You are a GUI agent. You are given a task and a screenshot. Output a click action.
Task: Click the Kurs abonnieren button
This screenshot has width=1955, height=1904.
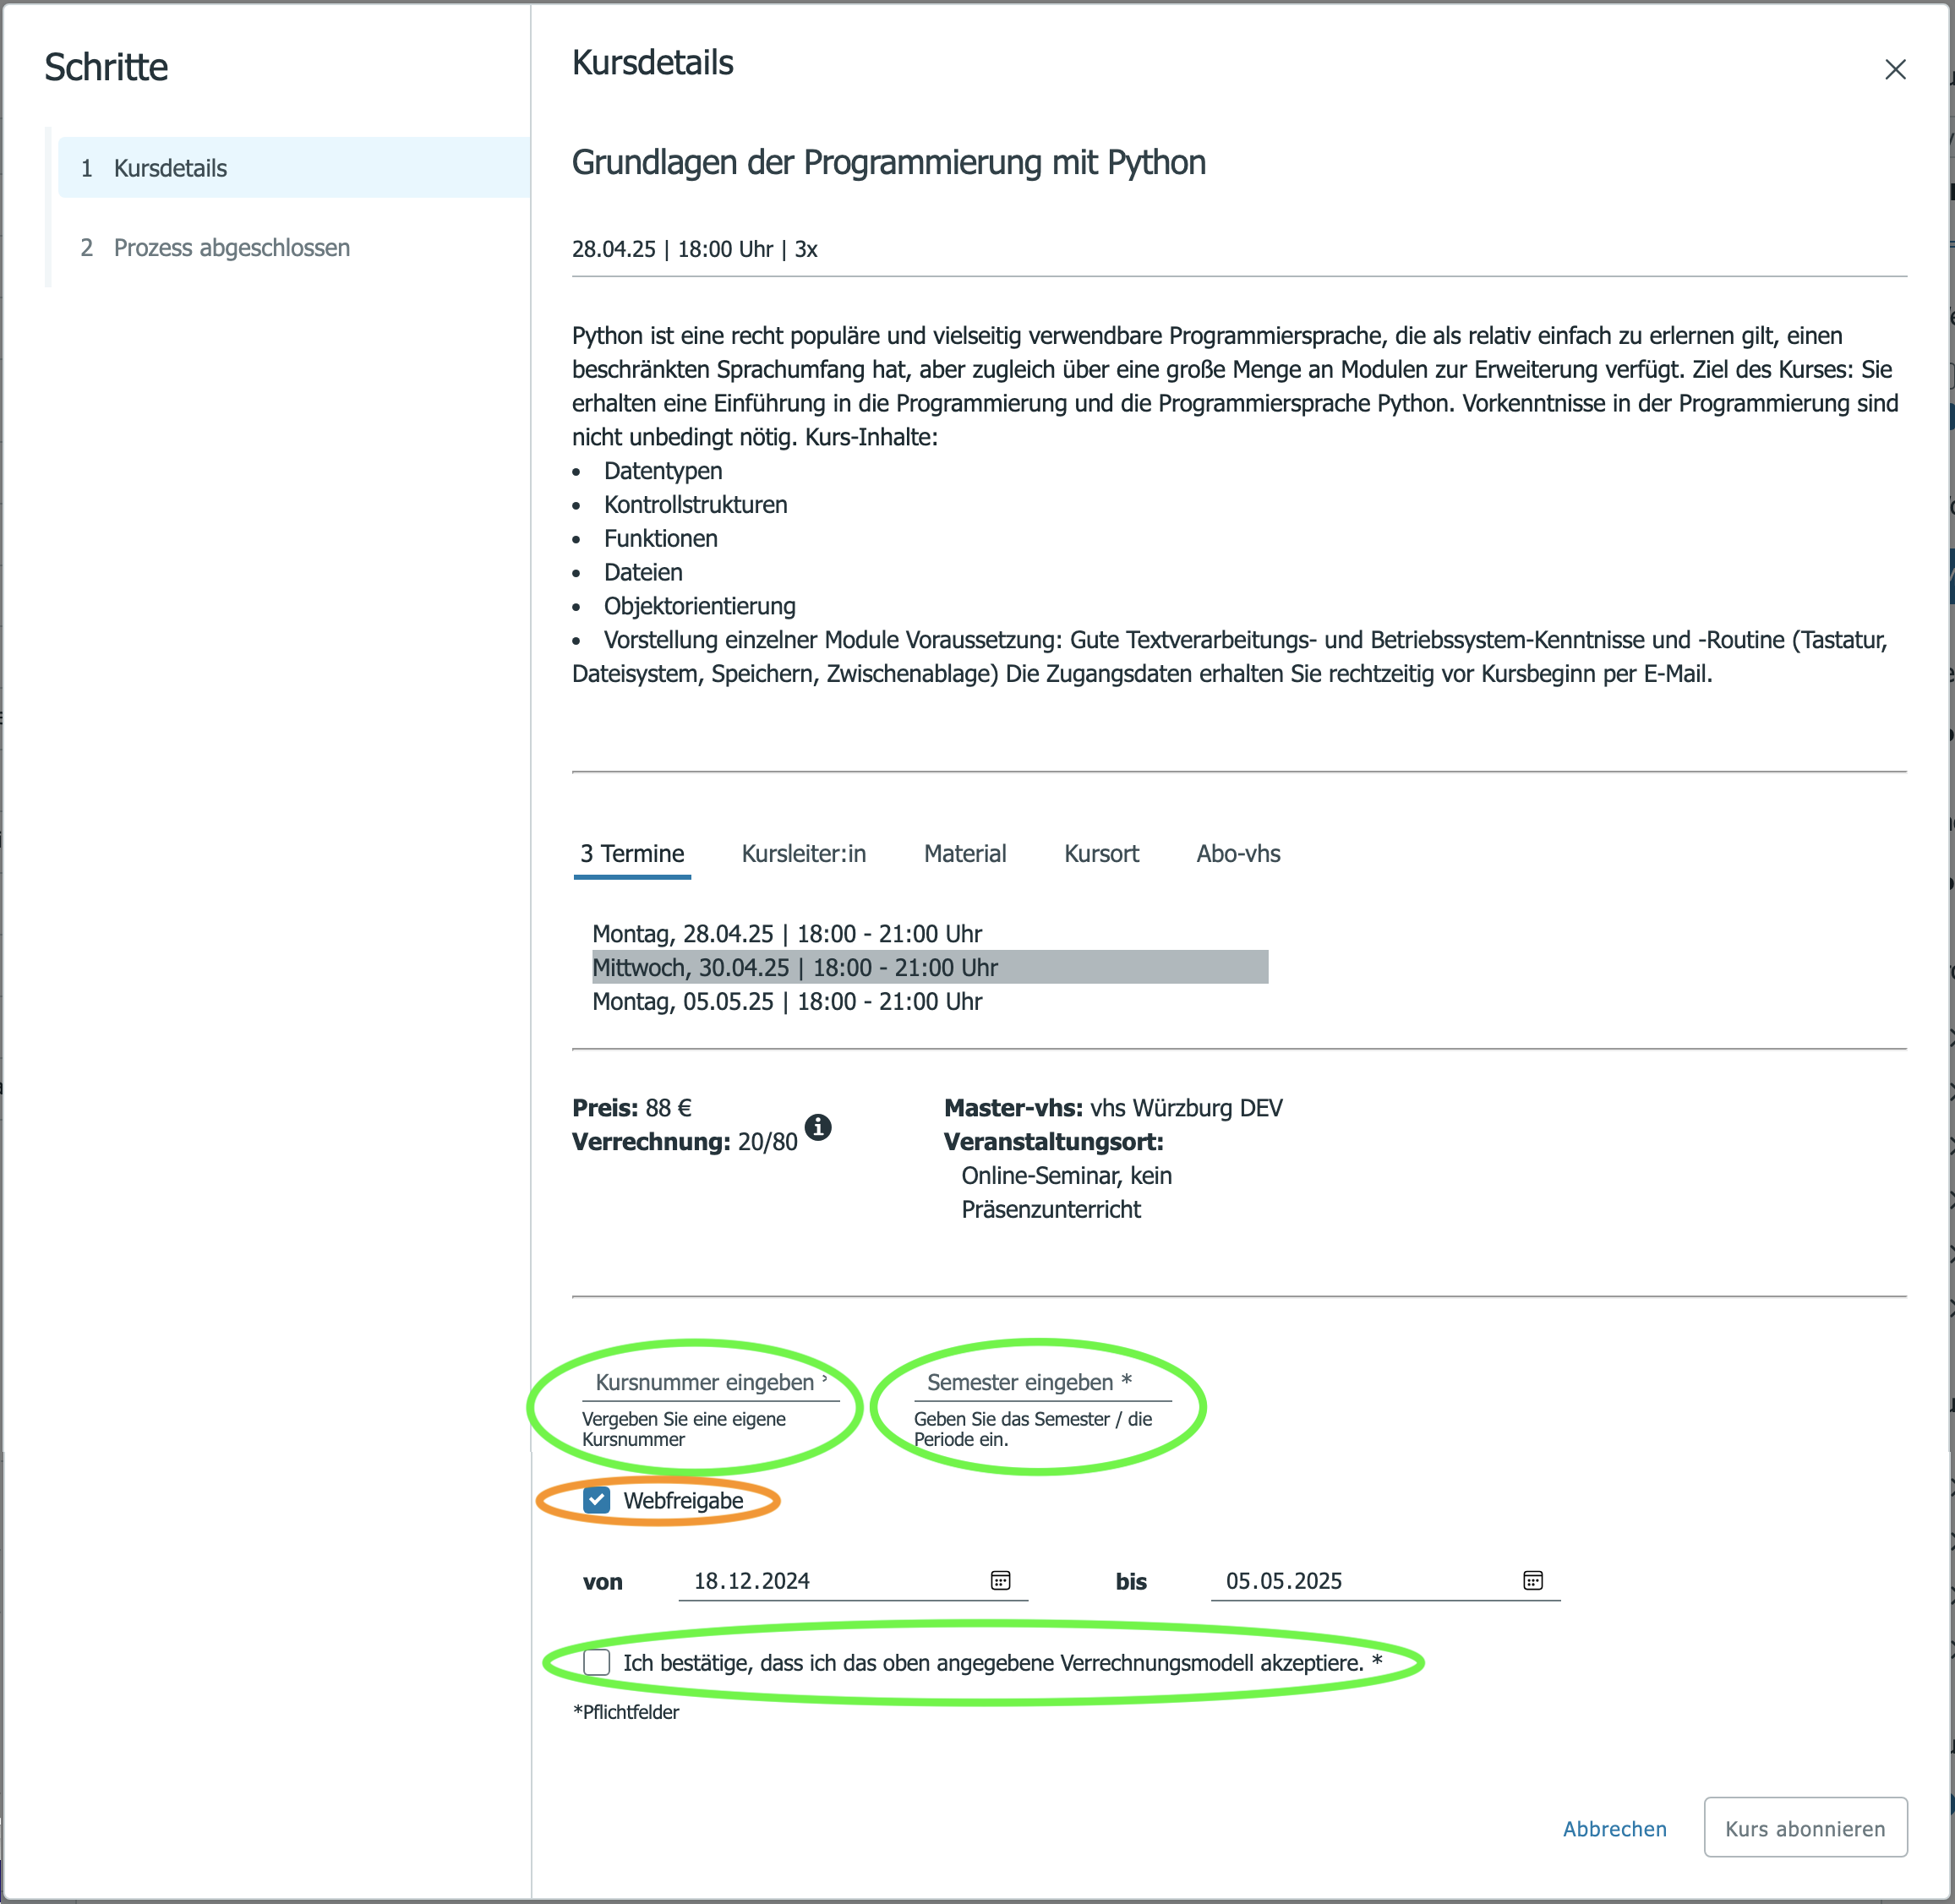[1805, 1828]
